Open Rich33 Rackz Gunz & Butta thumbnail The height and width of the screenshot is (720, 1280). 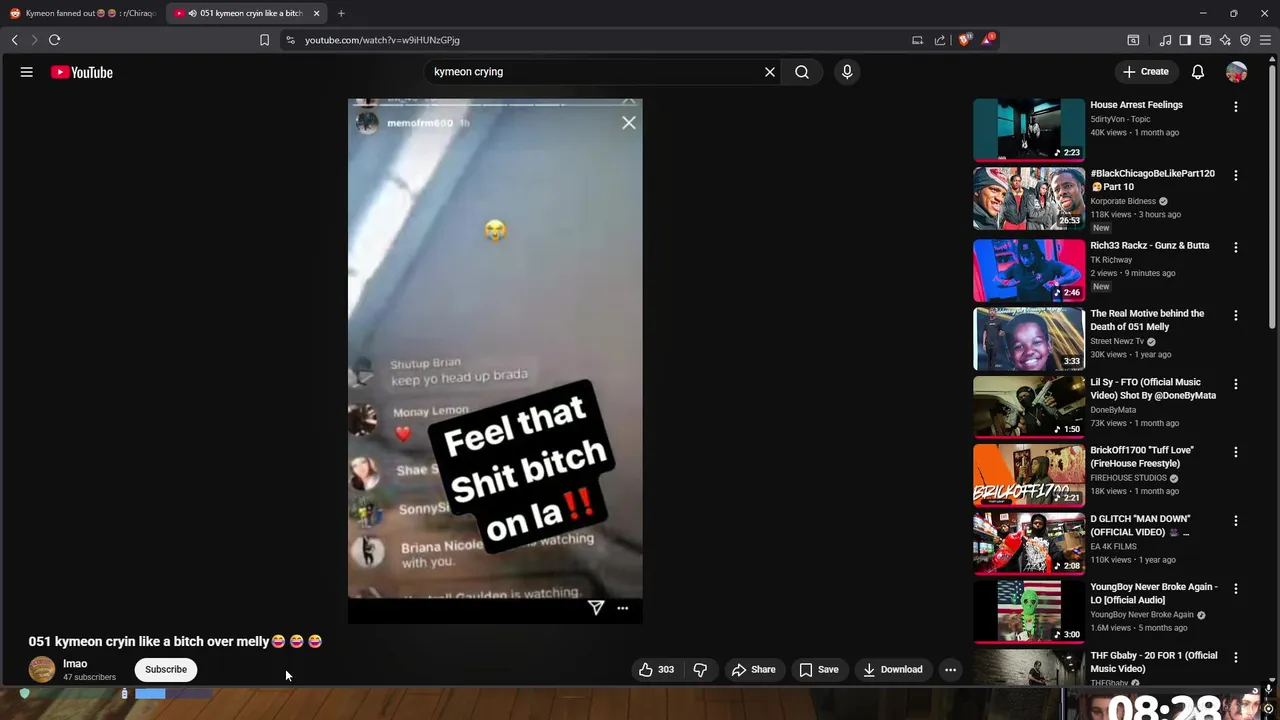click(1029, 270)
